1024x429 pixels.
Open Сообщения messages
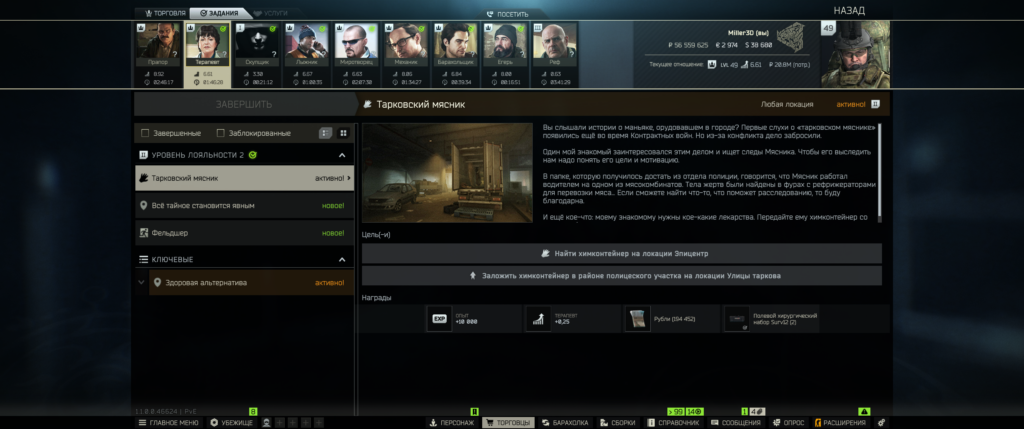point(736,422)
